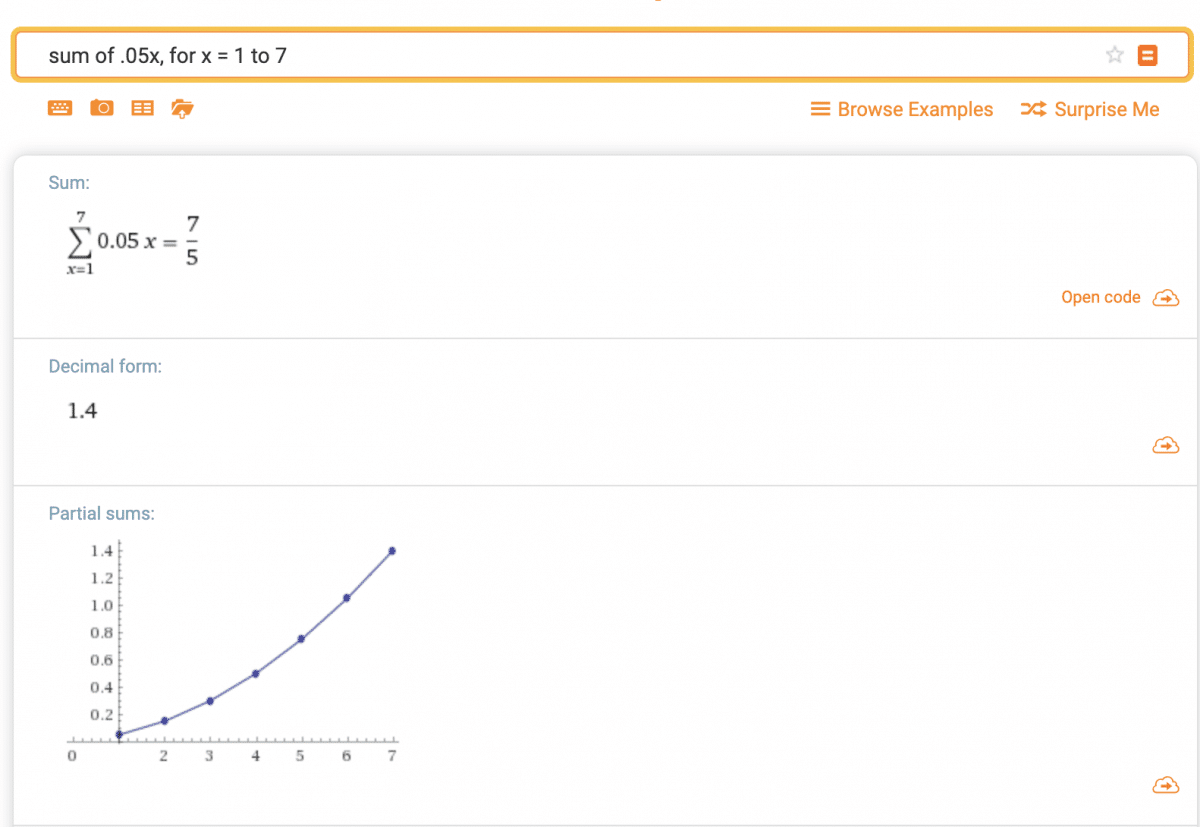Screen dimensions: 1200x827
Task: Select the 7/5 sum result formula
Action: coord(127,241)
